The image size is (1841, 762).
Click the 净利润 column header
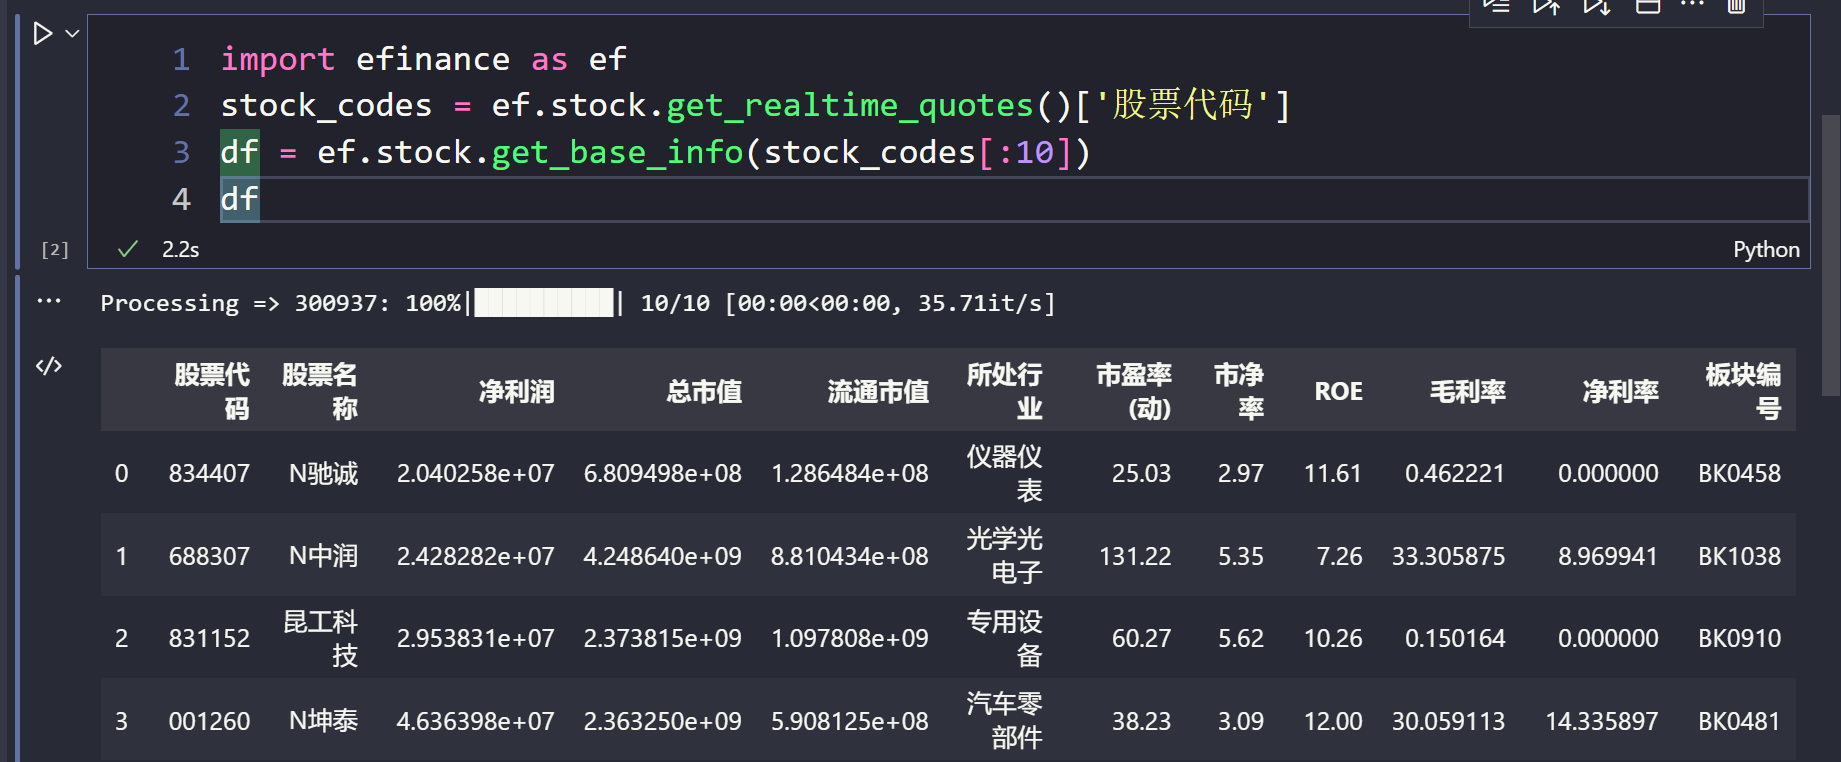click(516, 392)
